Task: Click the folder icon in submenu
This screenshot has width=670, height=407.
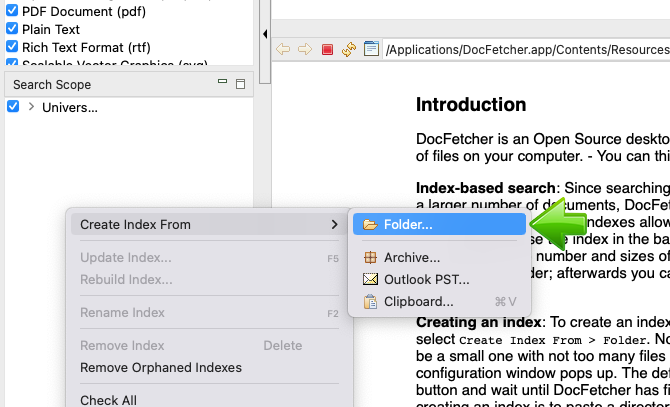Action: coord(370,224)
